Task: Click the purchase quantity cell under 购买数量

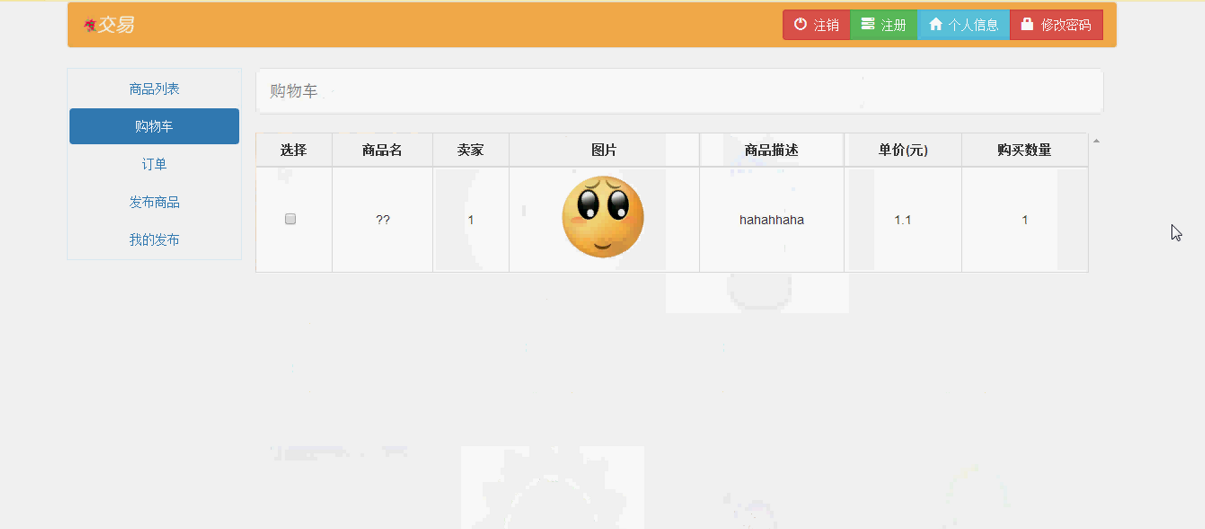Action: (1025, 220)
